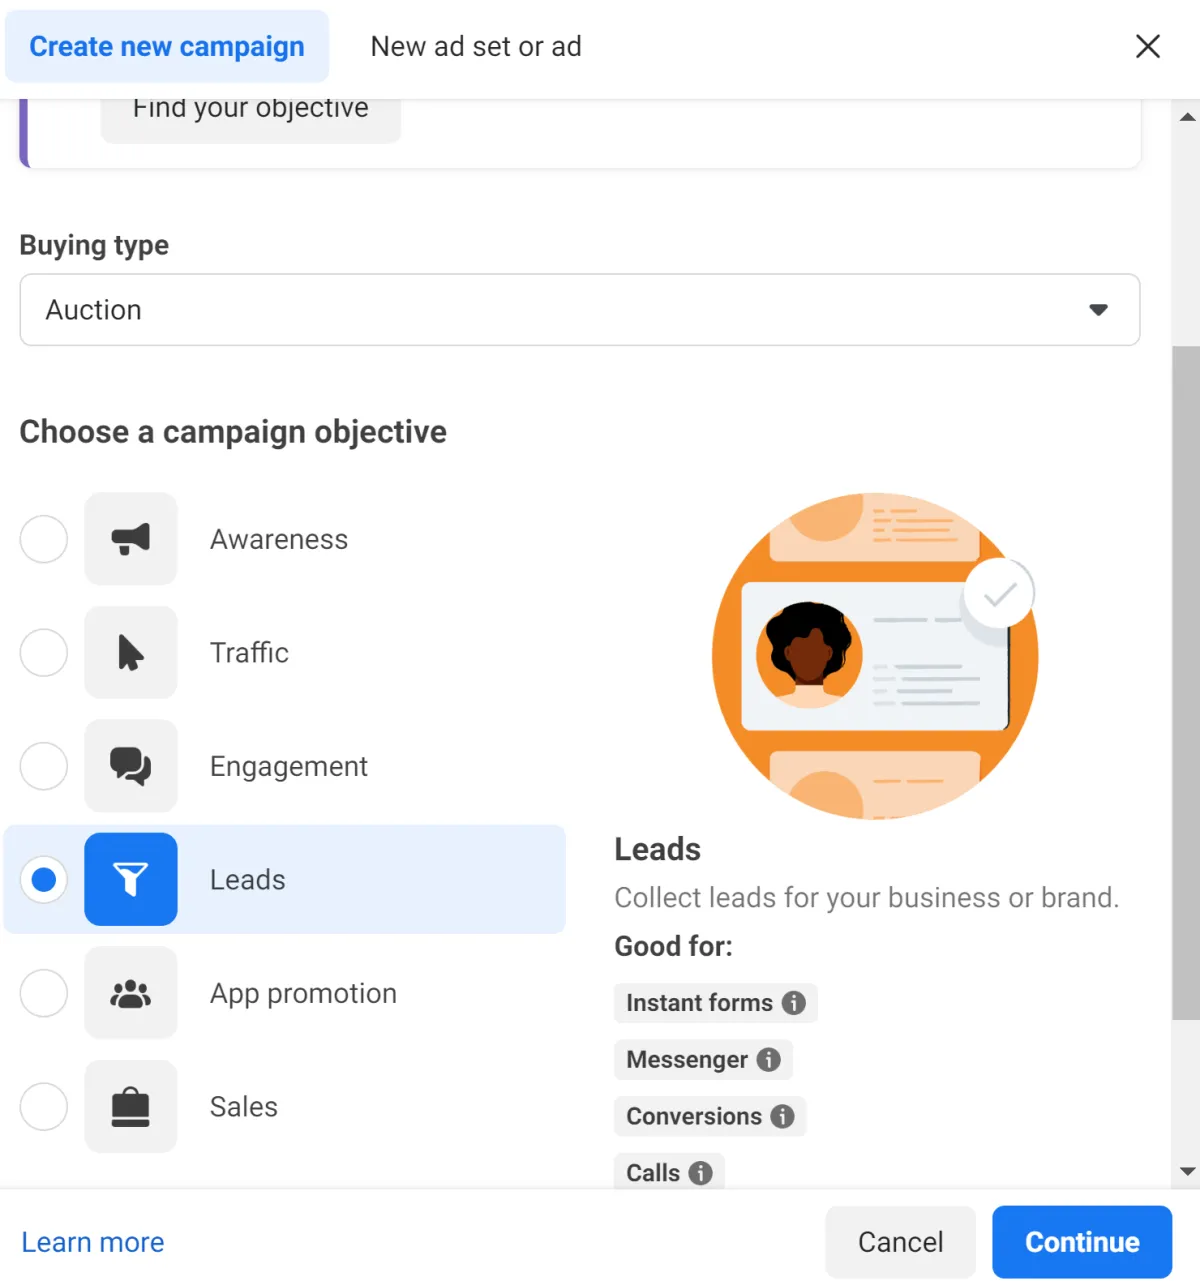
Task: Click the 'Good for:' label
Action: click(x=674, y=946)
